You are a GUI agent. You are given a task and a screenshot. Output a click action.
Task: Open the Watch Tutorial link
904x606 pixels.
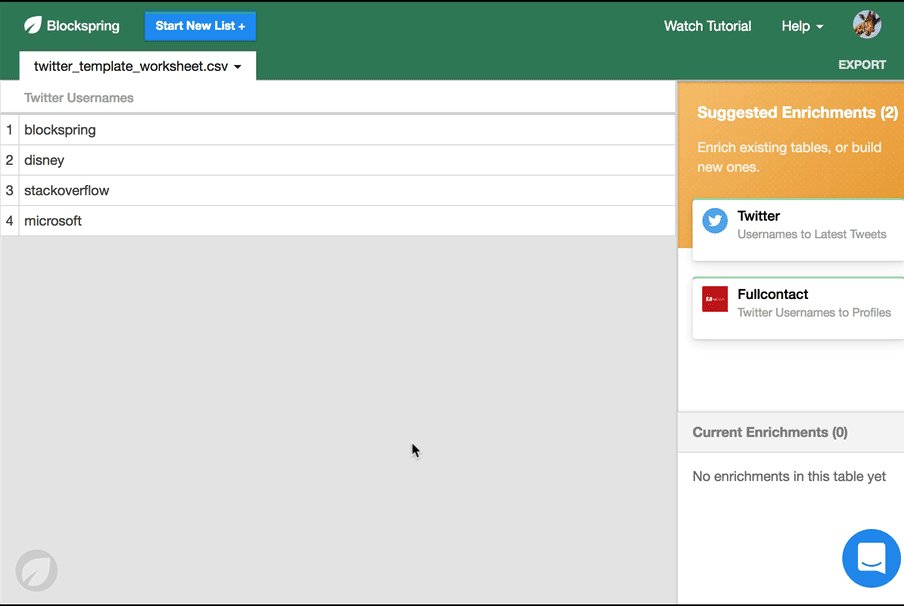click(707, 26)
